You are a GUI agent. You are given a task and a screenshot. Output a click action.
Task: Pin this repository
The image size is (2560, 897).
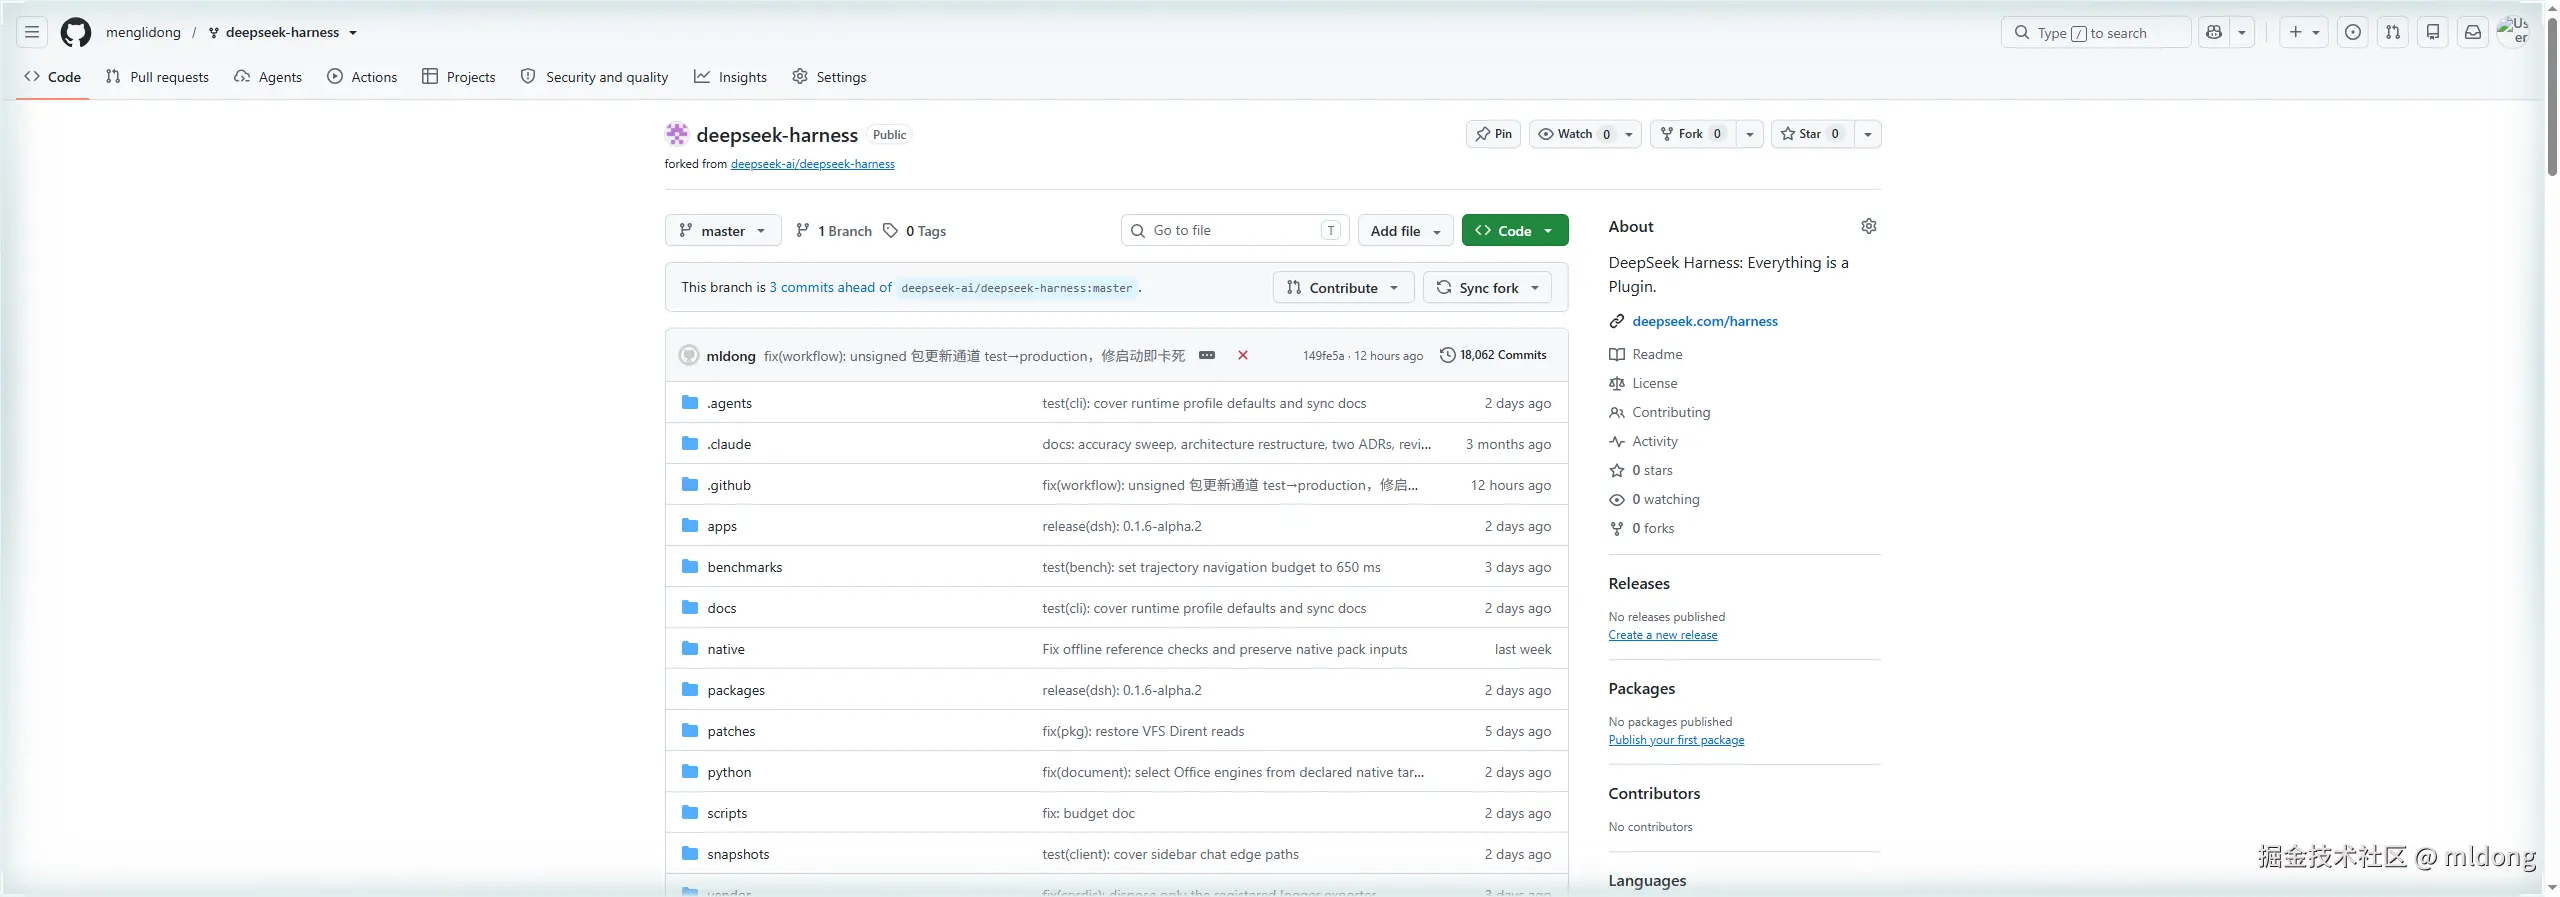1493,134
